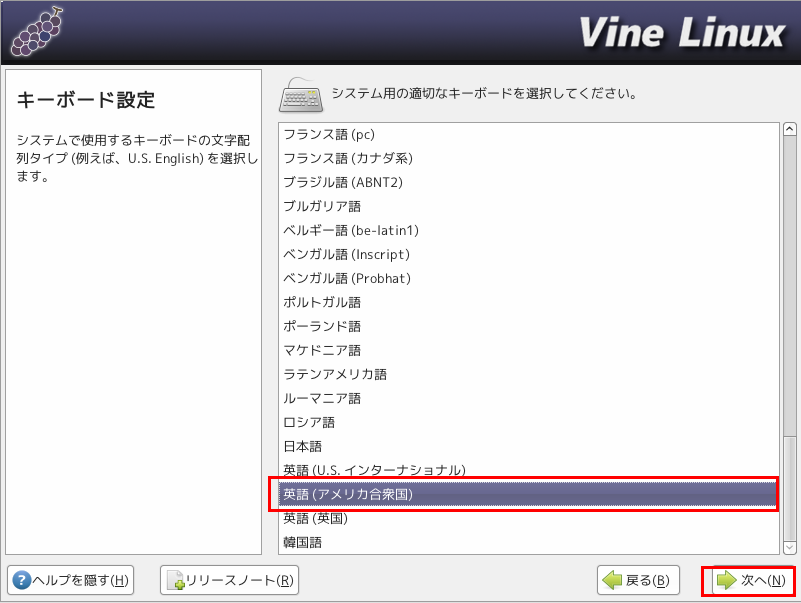Select 英語 (U.S. インターナショナル) keyboard

529,470
